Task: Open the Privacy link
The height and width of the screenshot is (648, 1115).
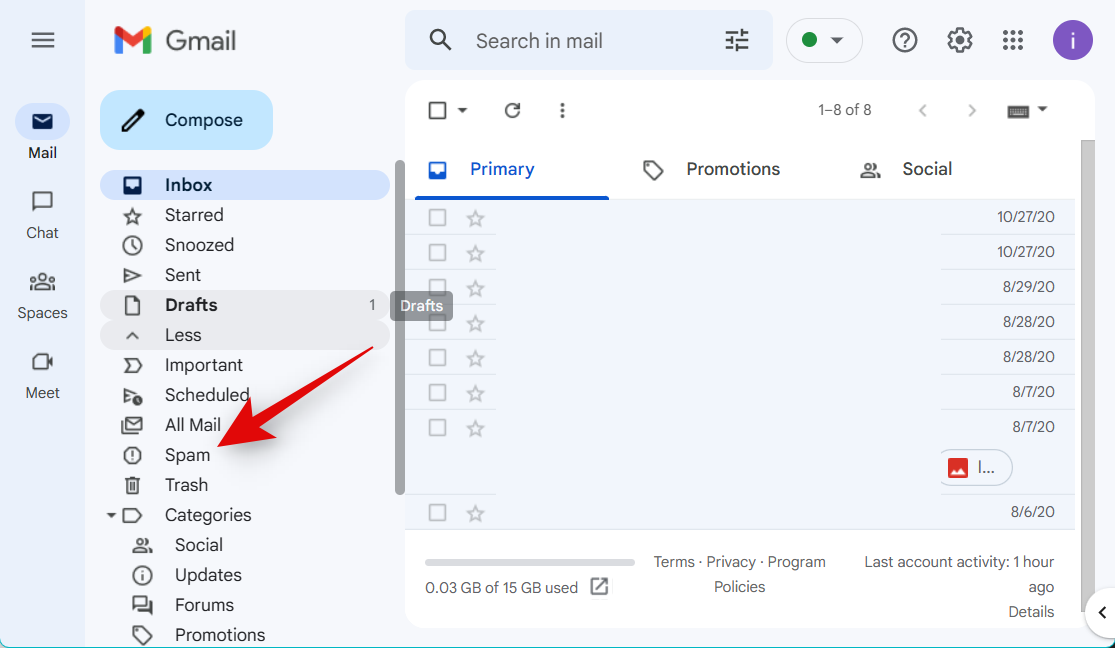Action: click(x=731, y=562)
